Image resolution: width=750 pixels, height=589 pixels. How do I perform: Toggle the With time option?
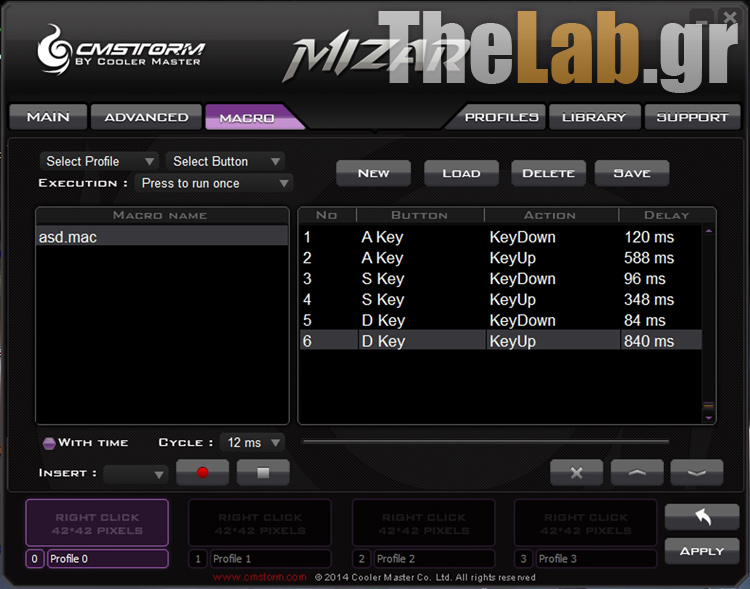tap(48, 443)
